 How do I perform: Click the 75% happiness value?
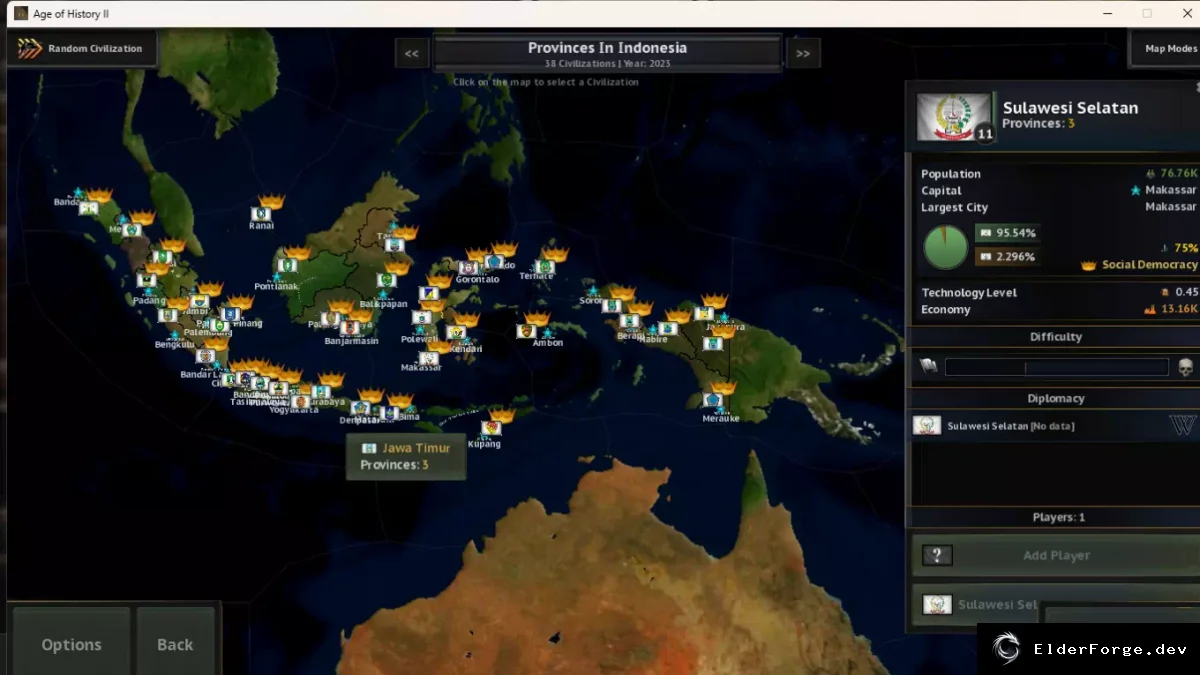[1186, 248]
